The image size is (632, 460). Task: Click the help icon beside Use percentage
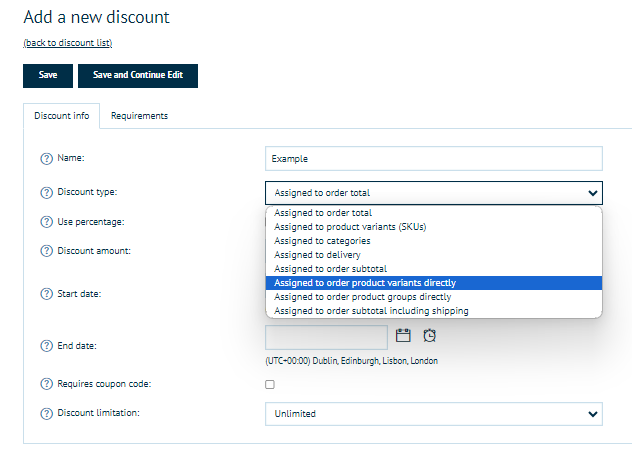(x=46, y=222)
